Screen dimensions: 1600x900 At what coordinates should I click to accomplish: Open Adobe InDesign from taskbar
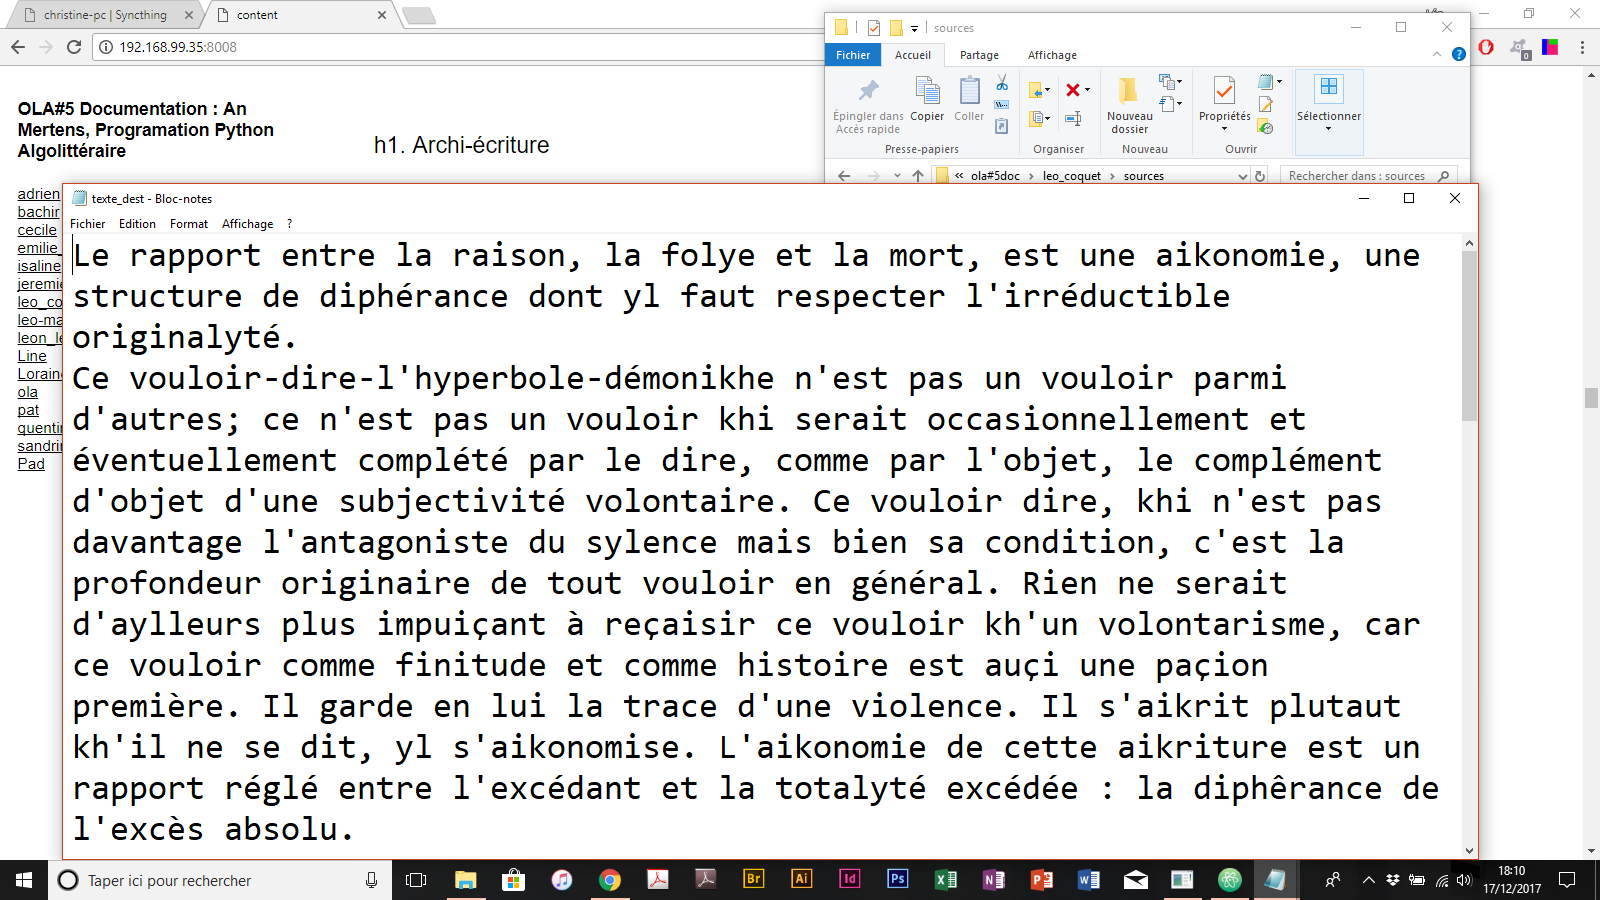click(849, 879)
